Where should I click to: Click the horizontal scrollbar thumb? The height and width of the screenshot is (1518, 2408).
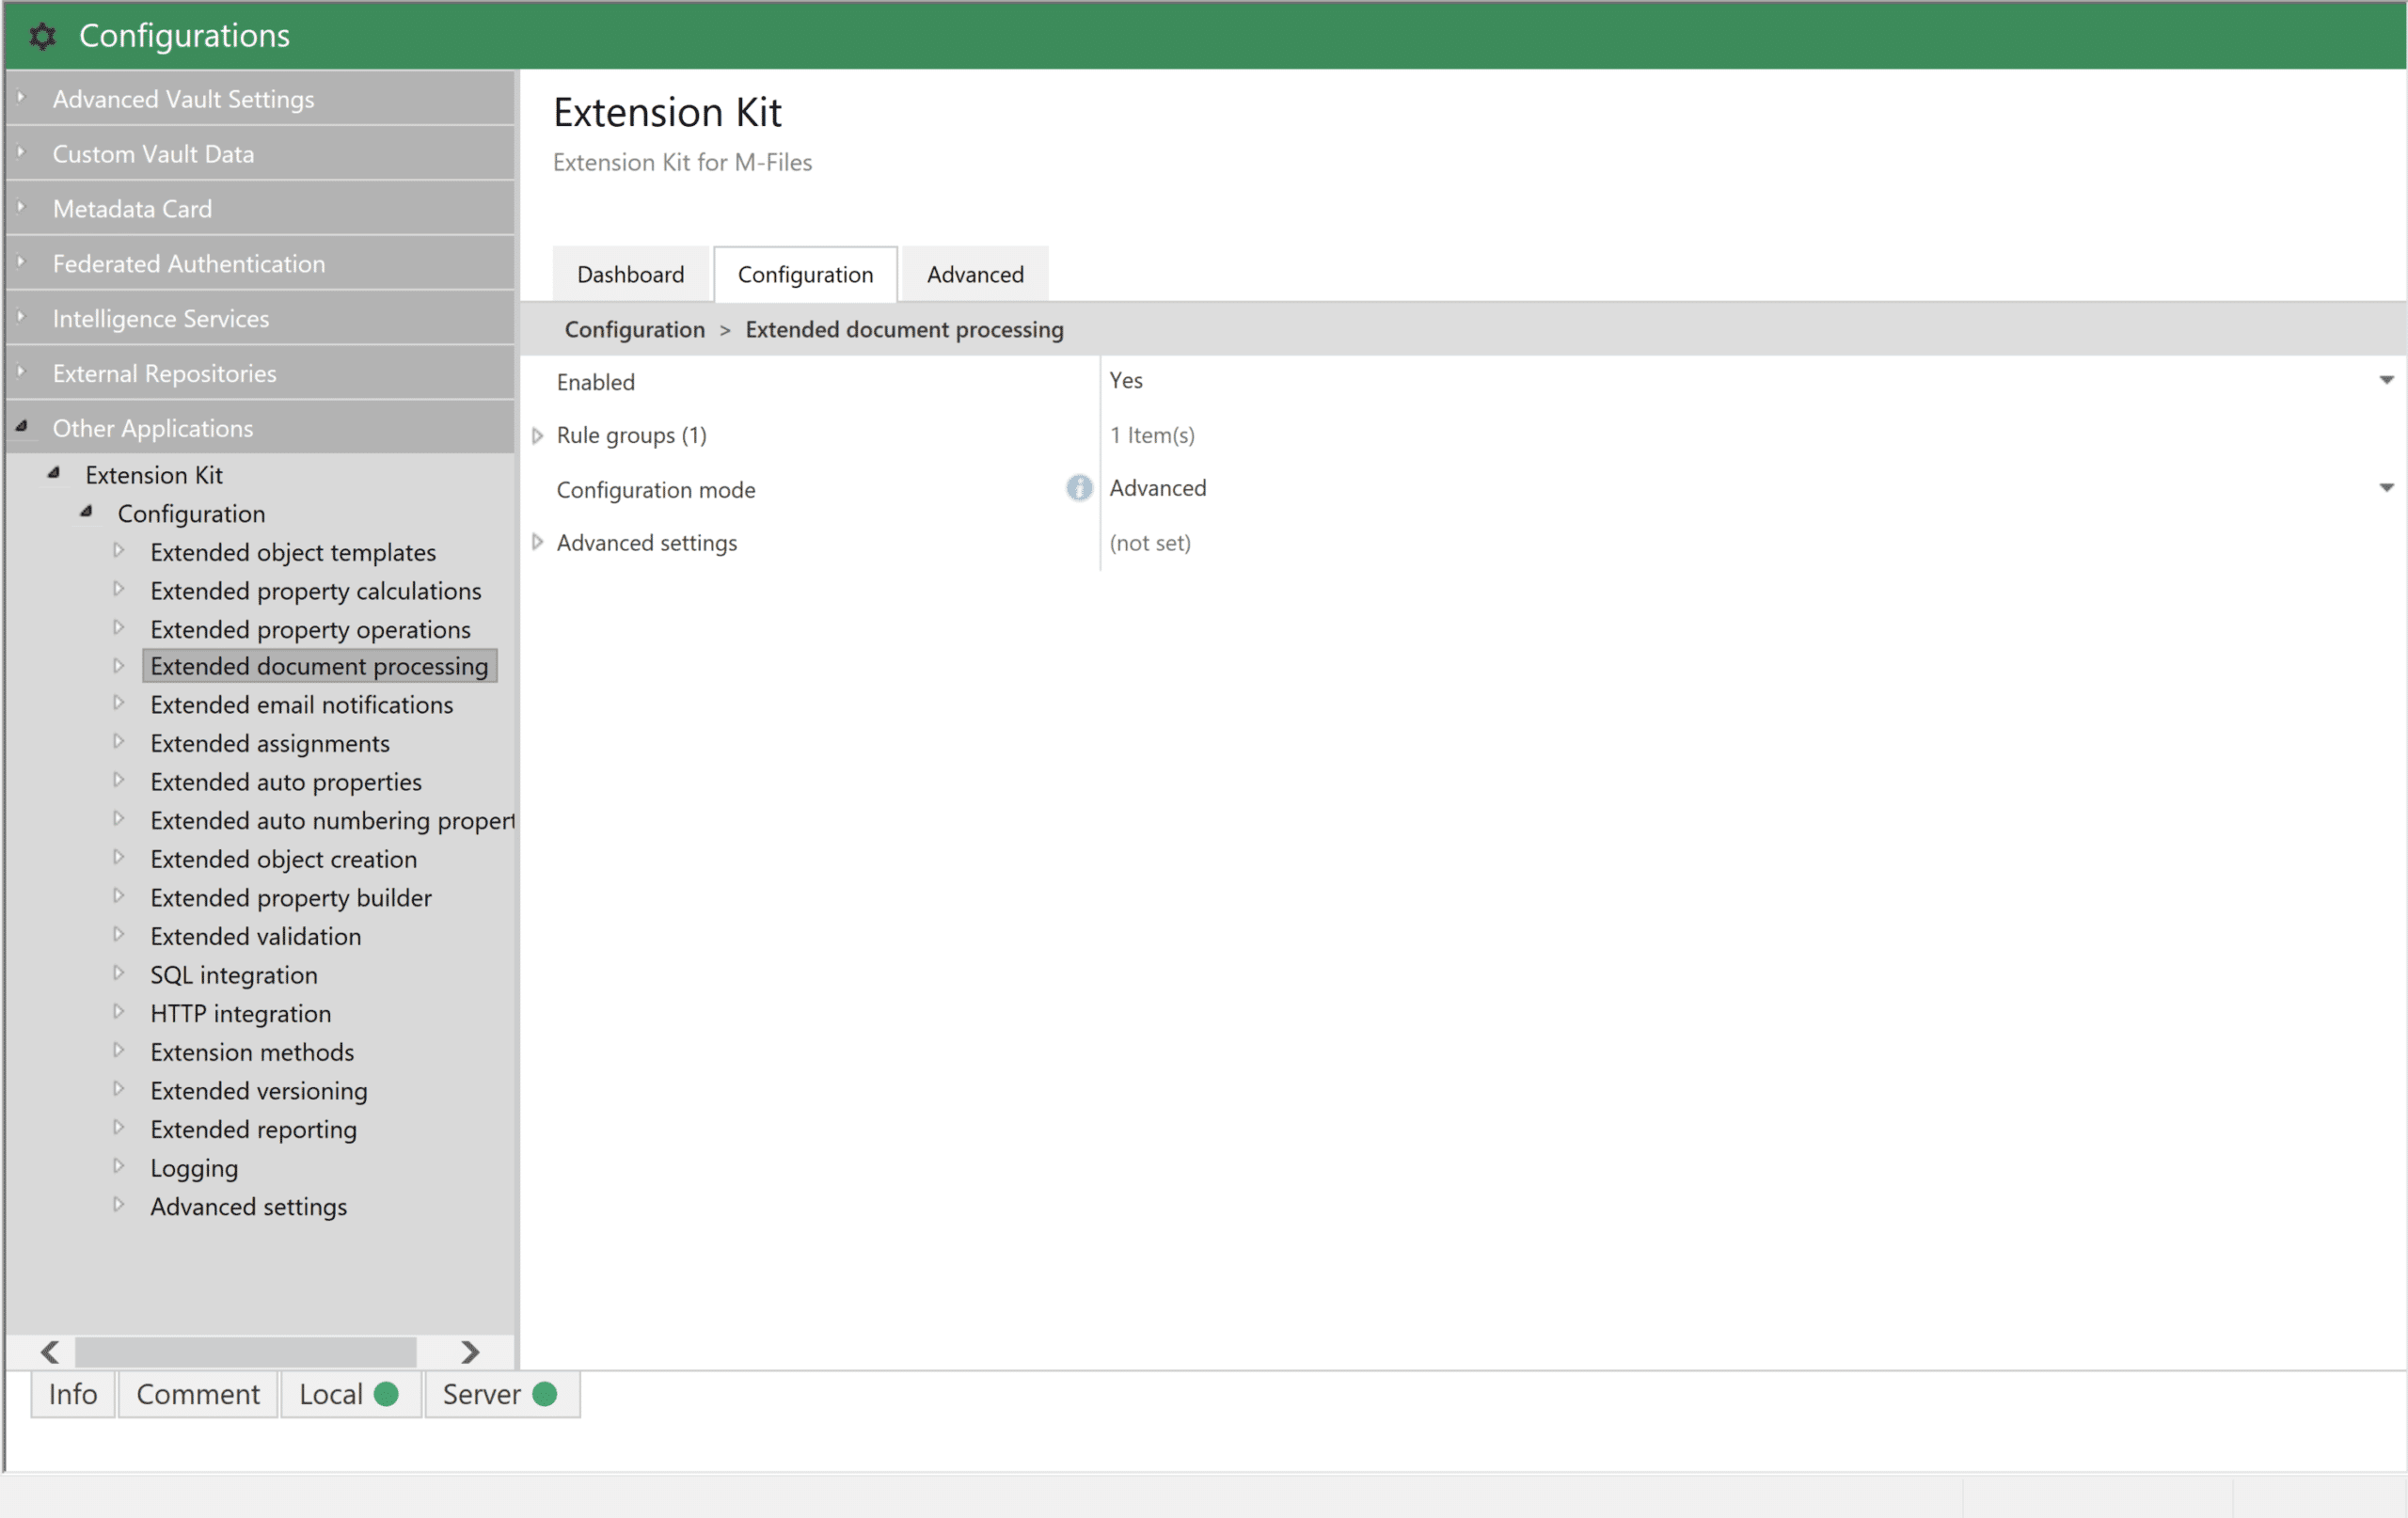click(246, 1352)
